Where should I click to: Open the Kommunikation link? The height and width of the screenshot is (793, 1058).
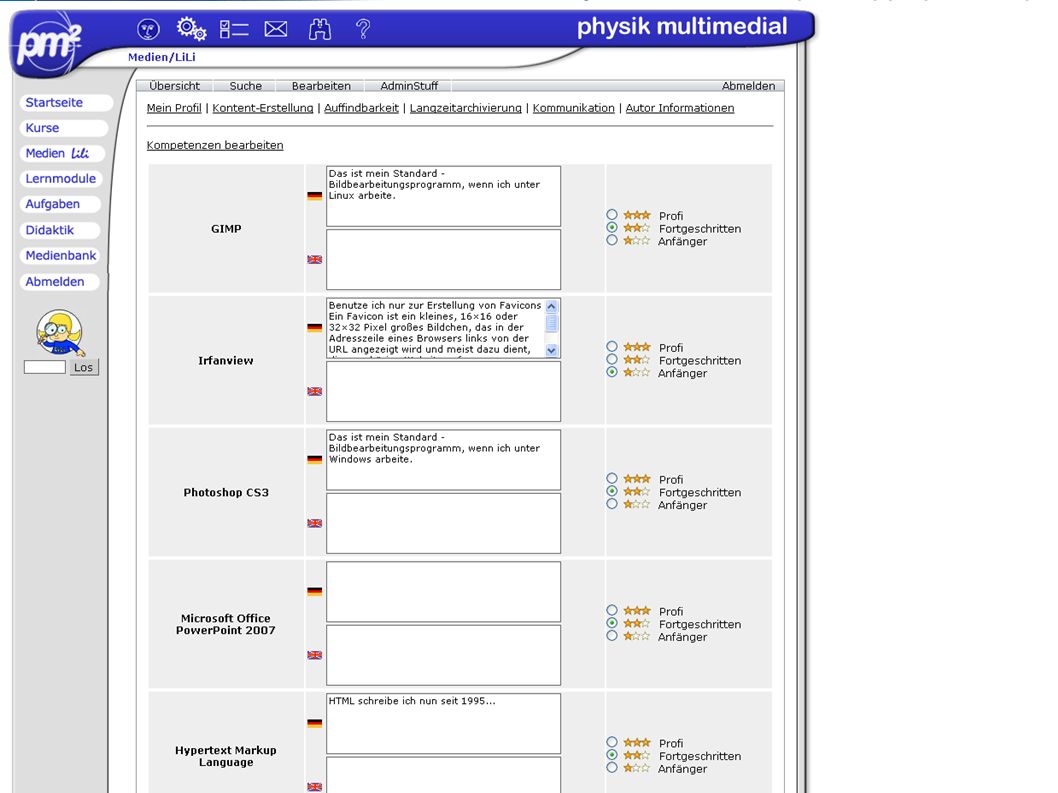[574, 108]
